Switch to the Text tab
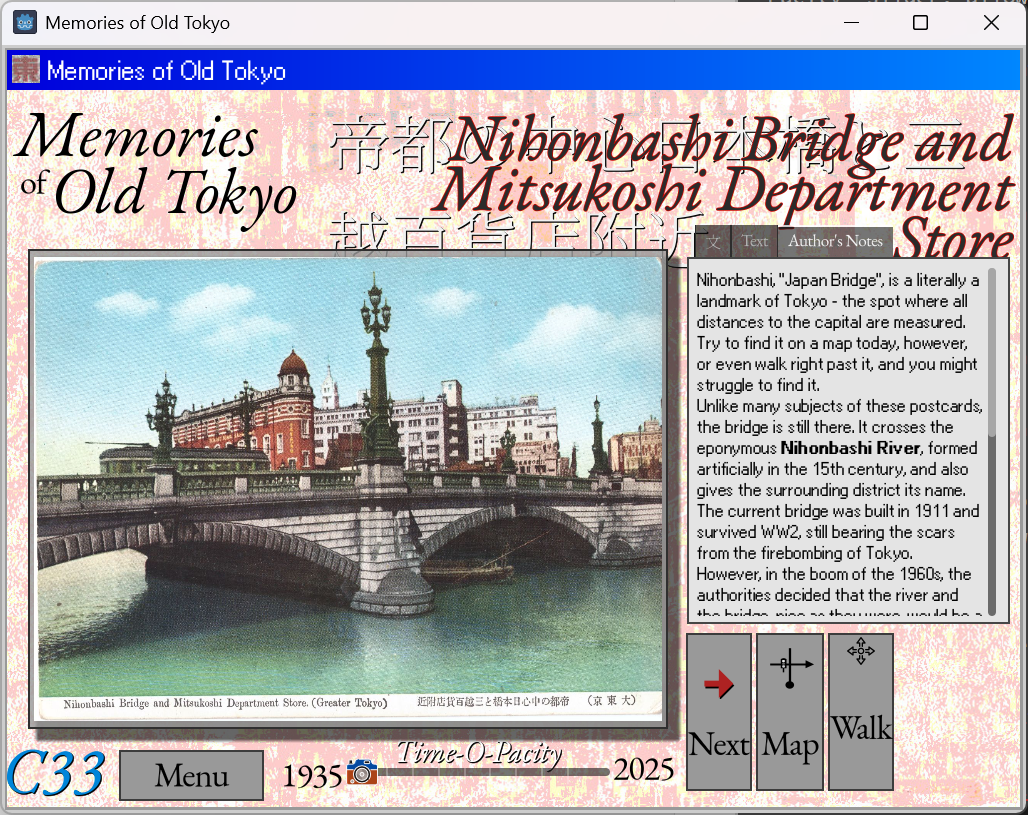1028x815 pixels. [755, 241]
